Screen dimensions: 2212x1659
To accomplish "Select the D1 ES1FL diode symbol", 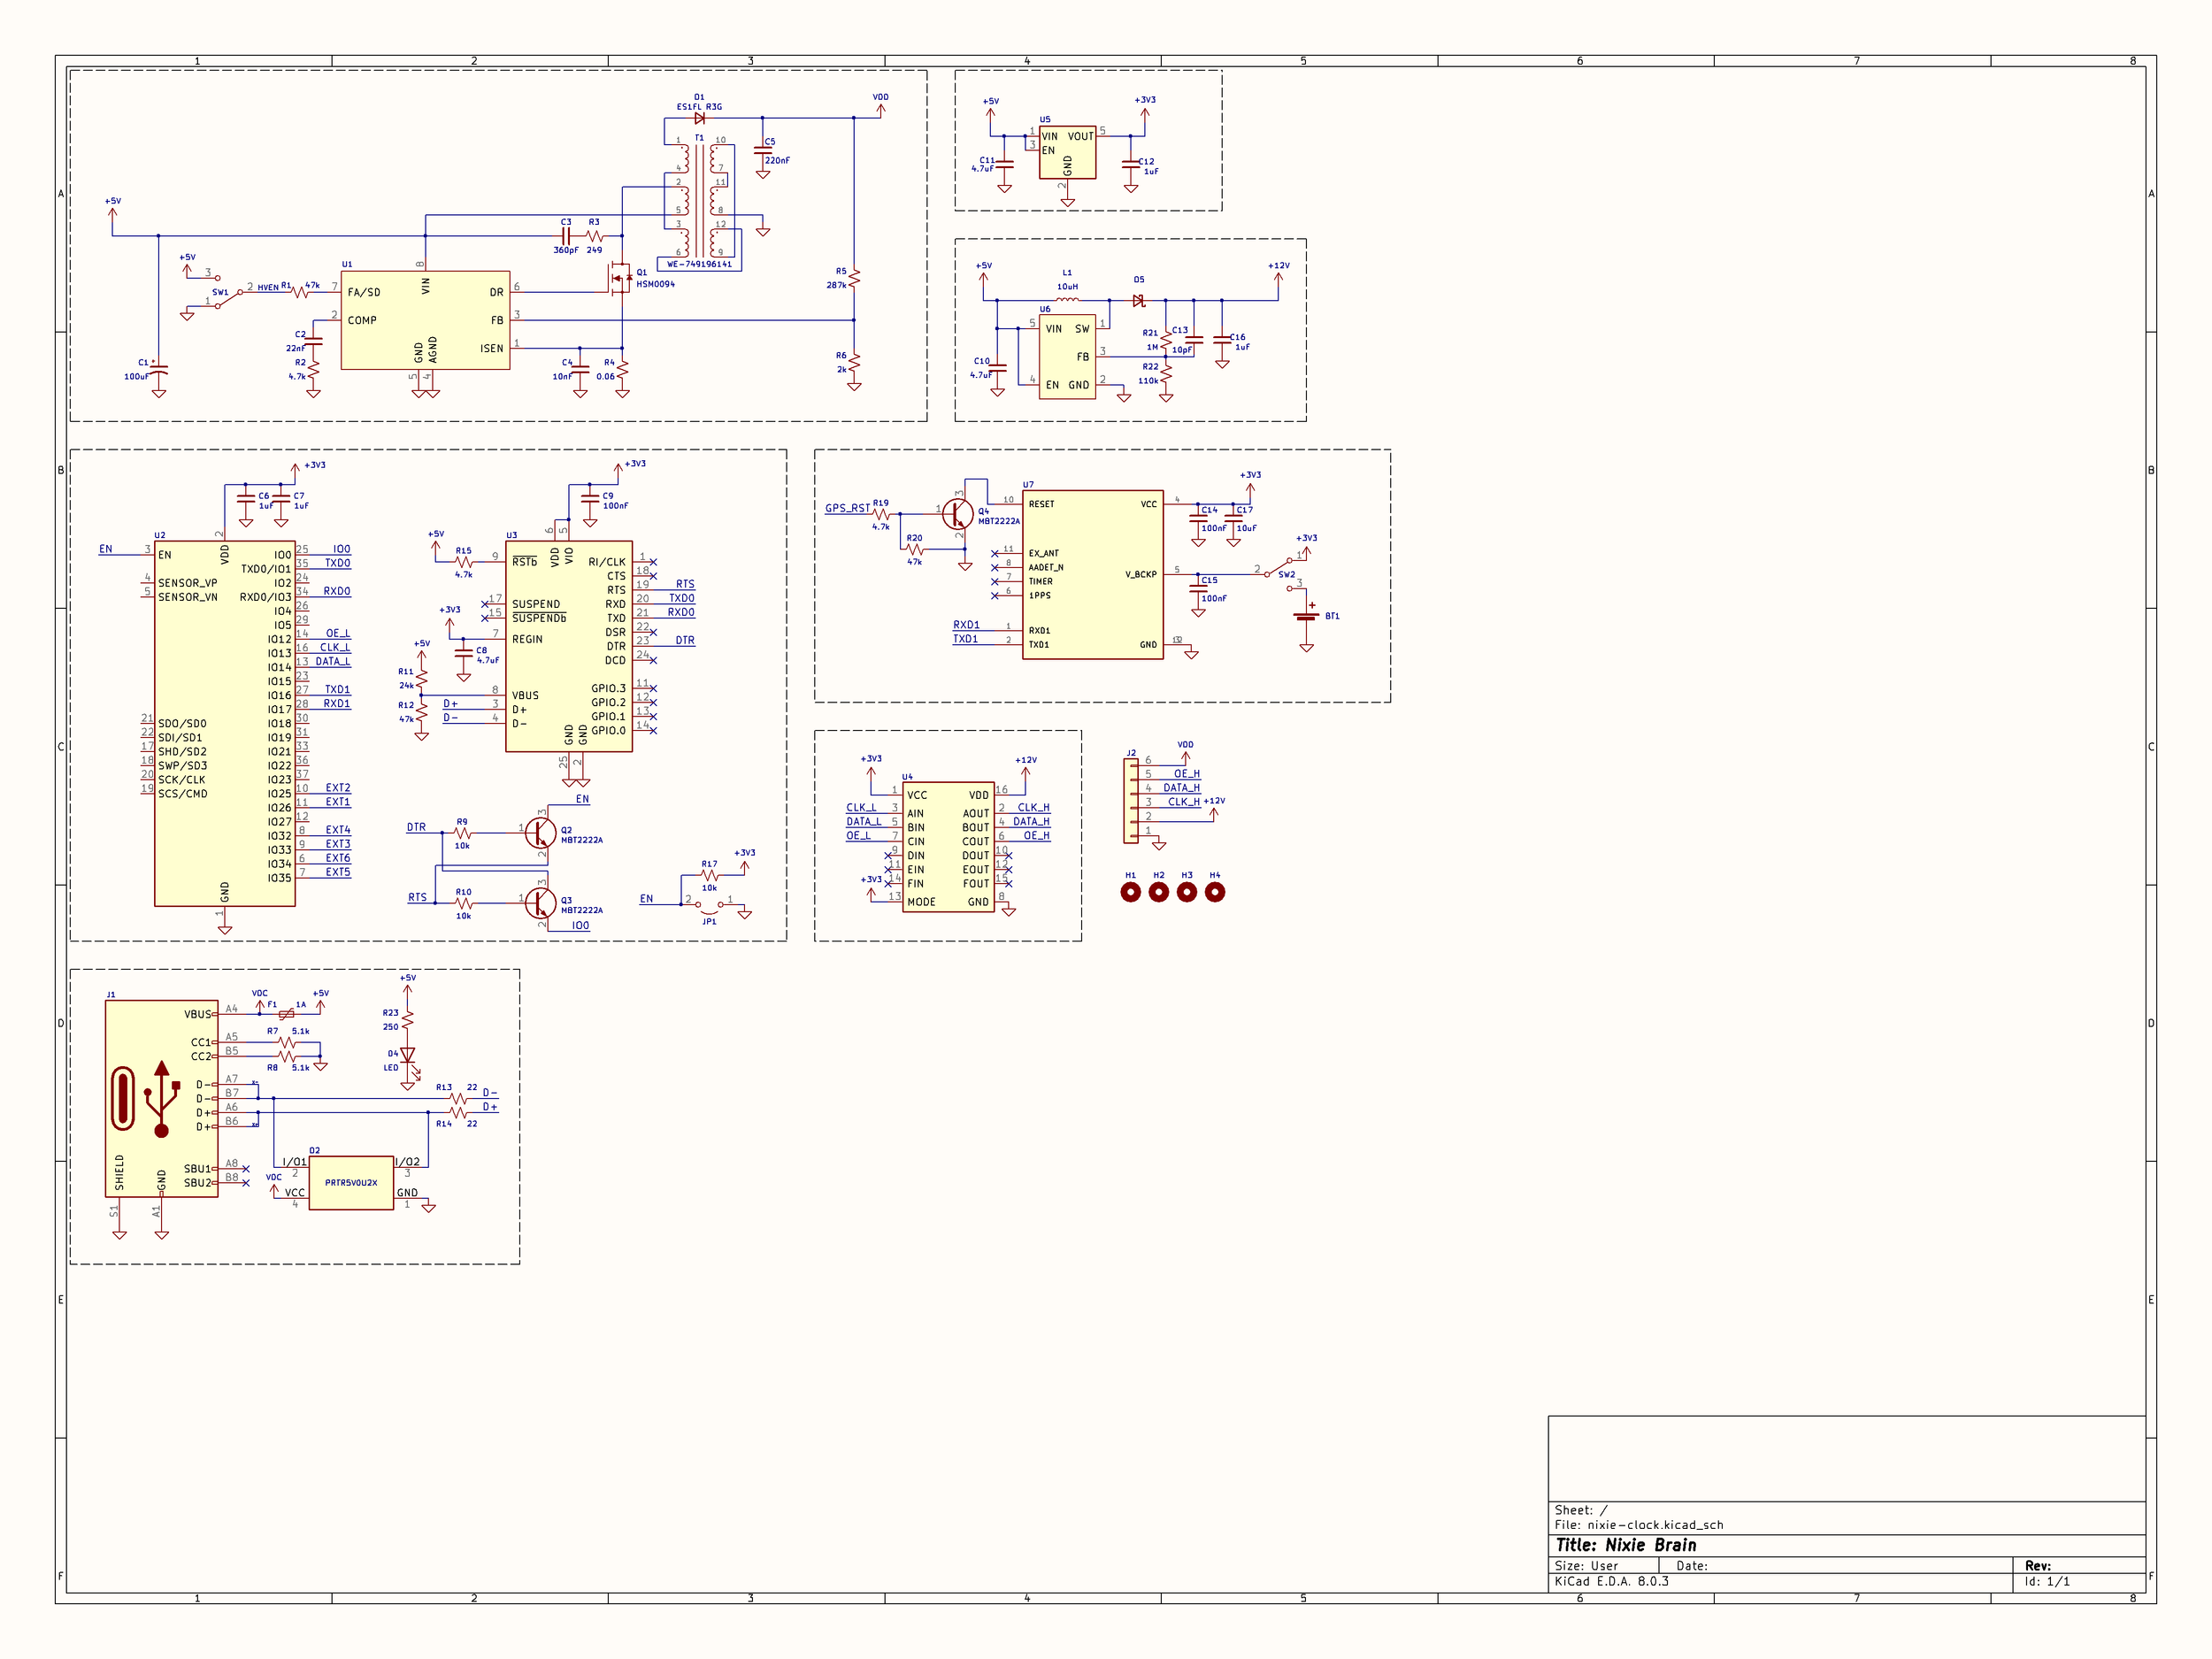I will (699, 118).
